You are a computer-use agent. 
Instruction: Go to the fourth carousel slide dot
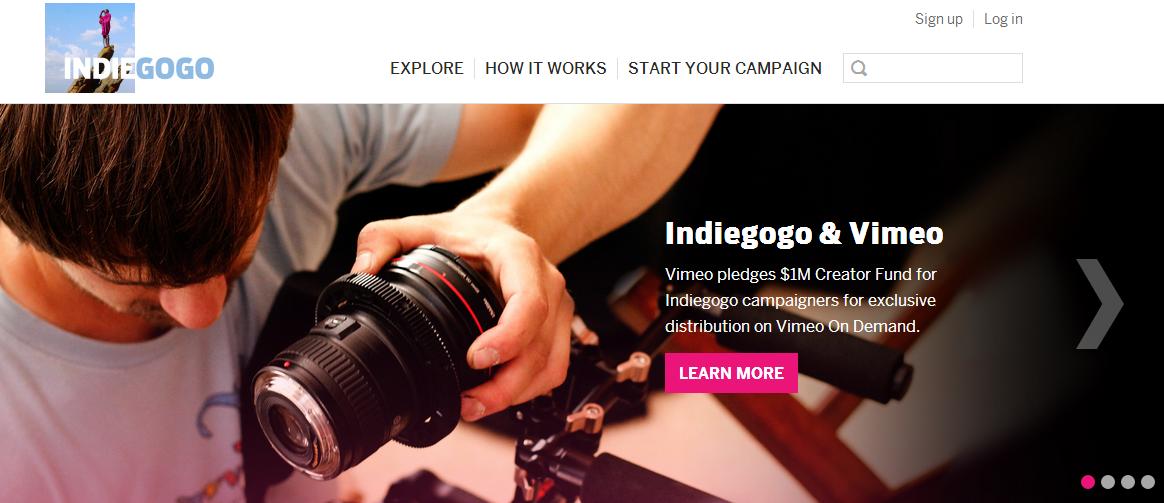click(x=1148, y=481)
